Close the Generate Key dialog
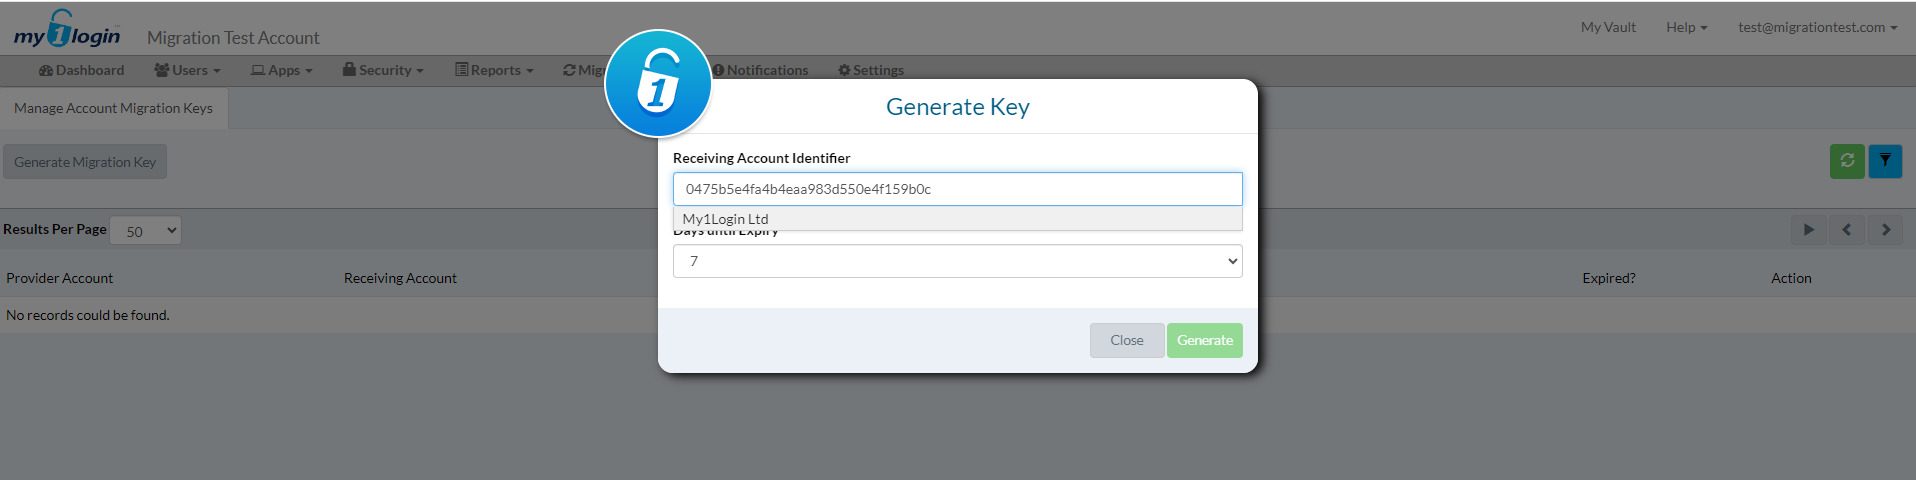Image resolution: width=1916 pixels, height=480 pixels. (1126, 340)
